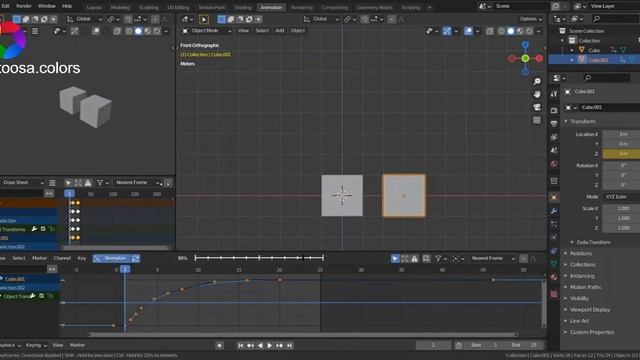Open Texture properties checker tab
Screen dimensions: 640x360
[x=554, y=294]
